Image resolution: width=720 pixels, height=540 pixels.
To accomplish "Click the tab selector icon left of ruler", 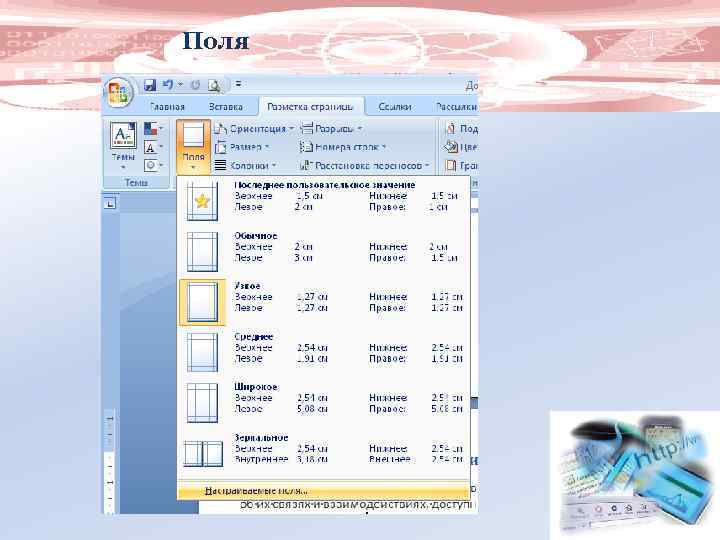I will pyautogui.click(x=110, y=203).
